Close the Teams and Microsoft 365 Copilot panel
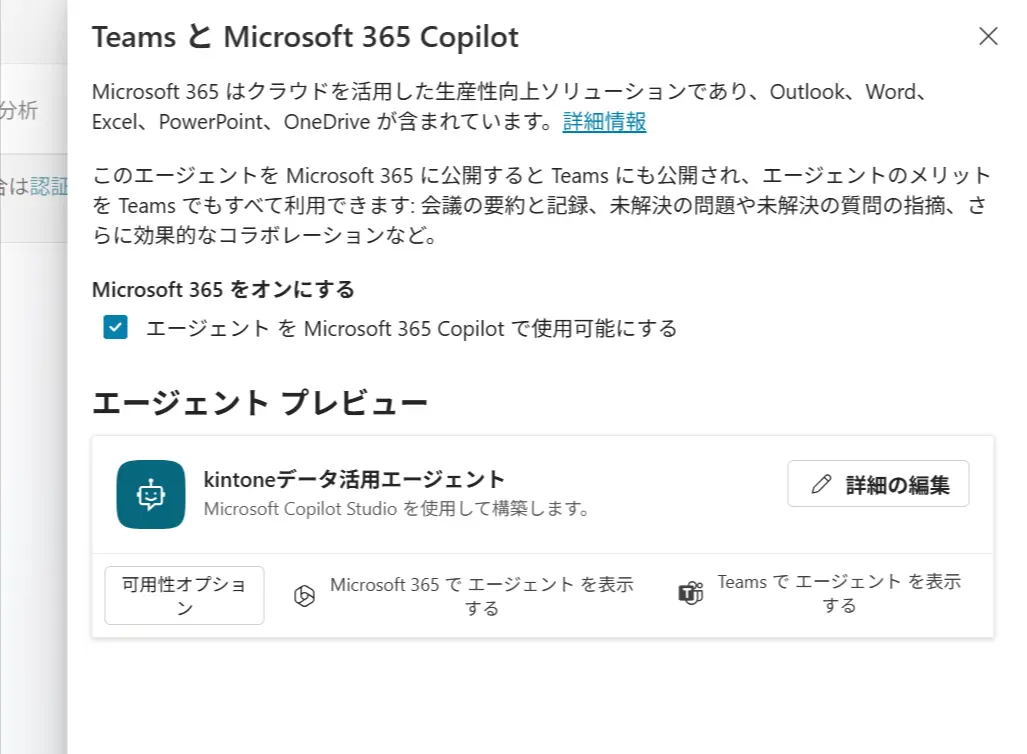 pyautogui.click(x=988, y=37)
